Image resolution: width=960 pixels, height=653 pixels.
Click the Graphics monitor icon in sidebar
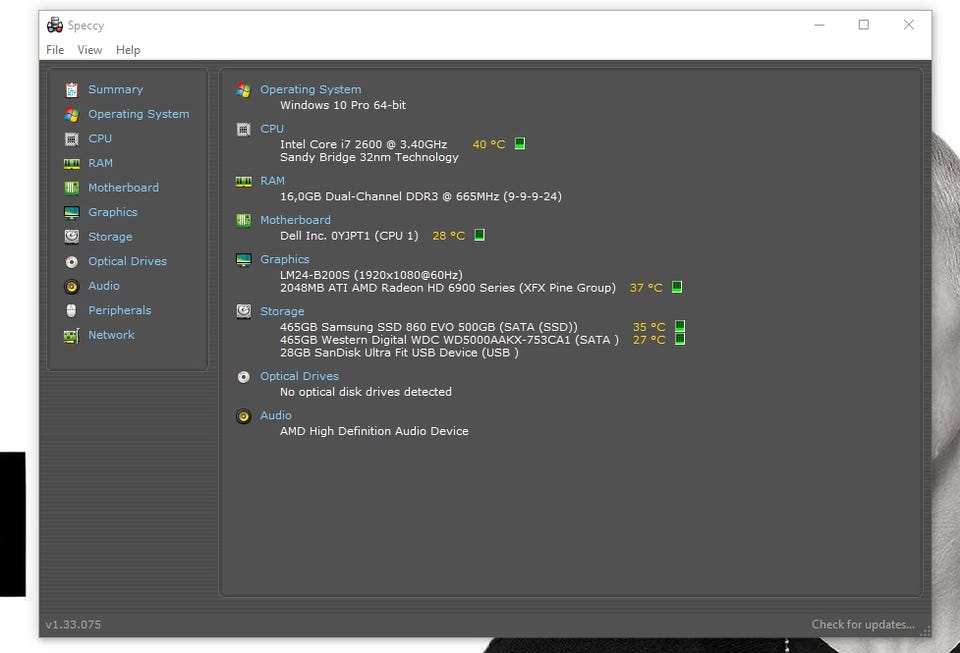click(x=72, y=212)
